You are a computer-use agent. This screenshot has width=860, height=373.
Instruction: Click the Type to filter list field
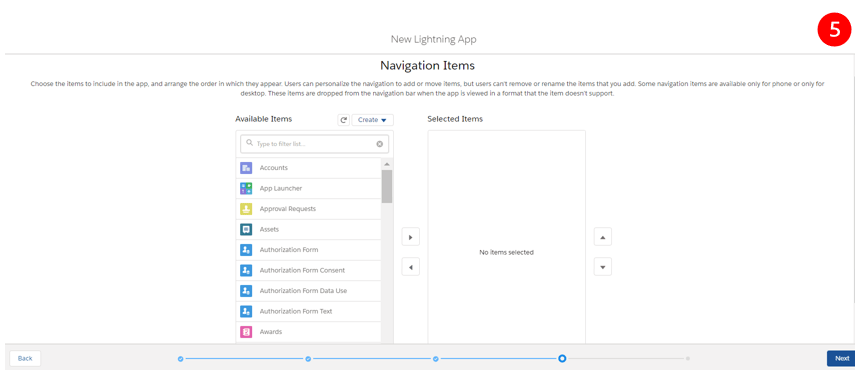(x=314, y=144)
